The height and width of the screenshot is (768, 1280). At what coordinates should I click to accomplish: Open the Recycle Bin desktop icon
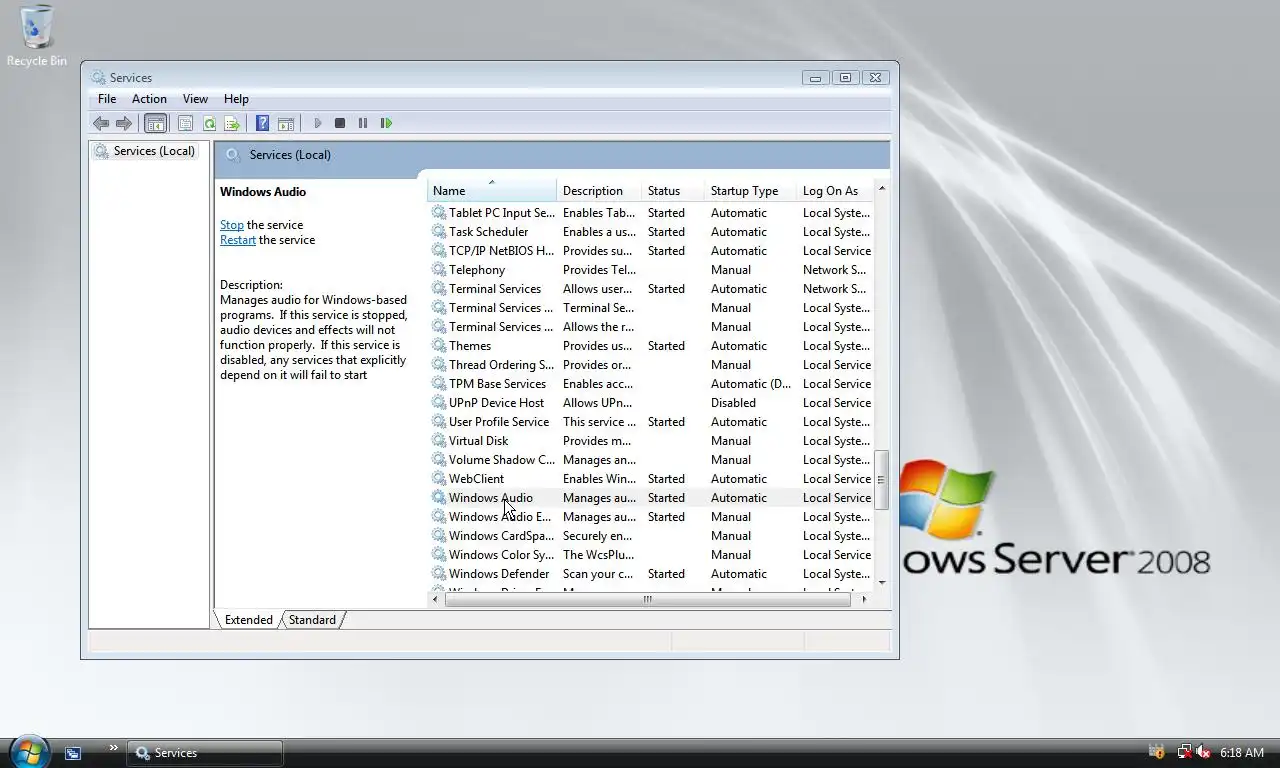pos(37,36)
